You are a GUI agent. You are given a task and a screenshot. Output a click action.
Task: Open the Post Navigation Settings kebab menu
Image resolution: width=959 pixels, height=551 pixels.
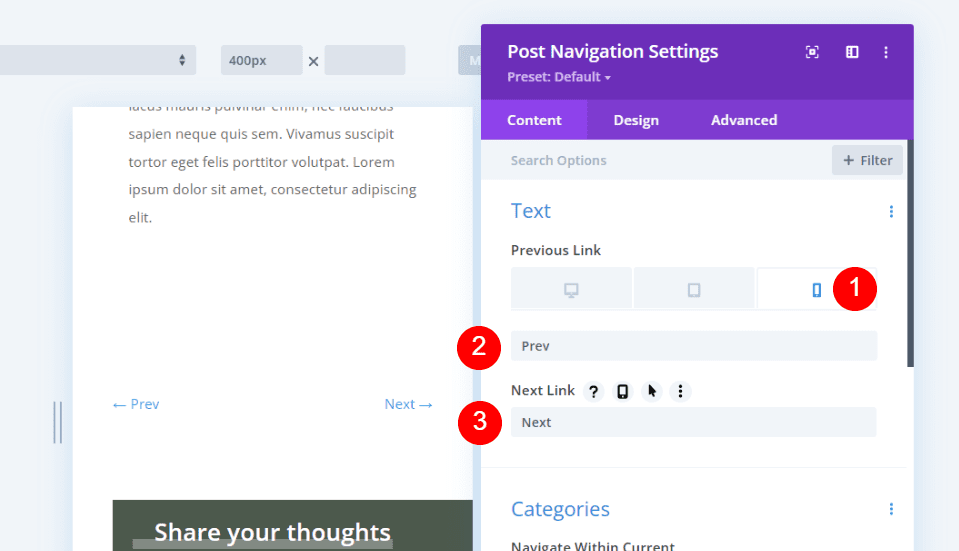click(886, 52)
